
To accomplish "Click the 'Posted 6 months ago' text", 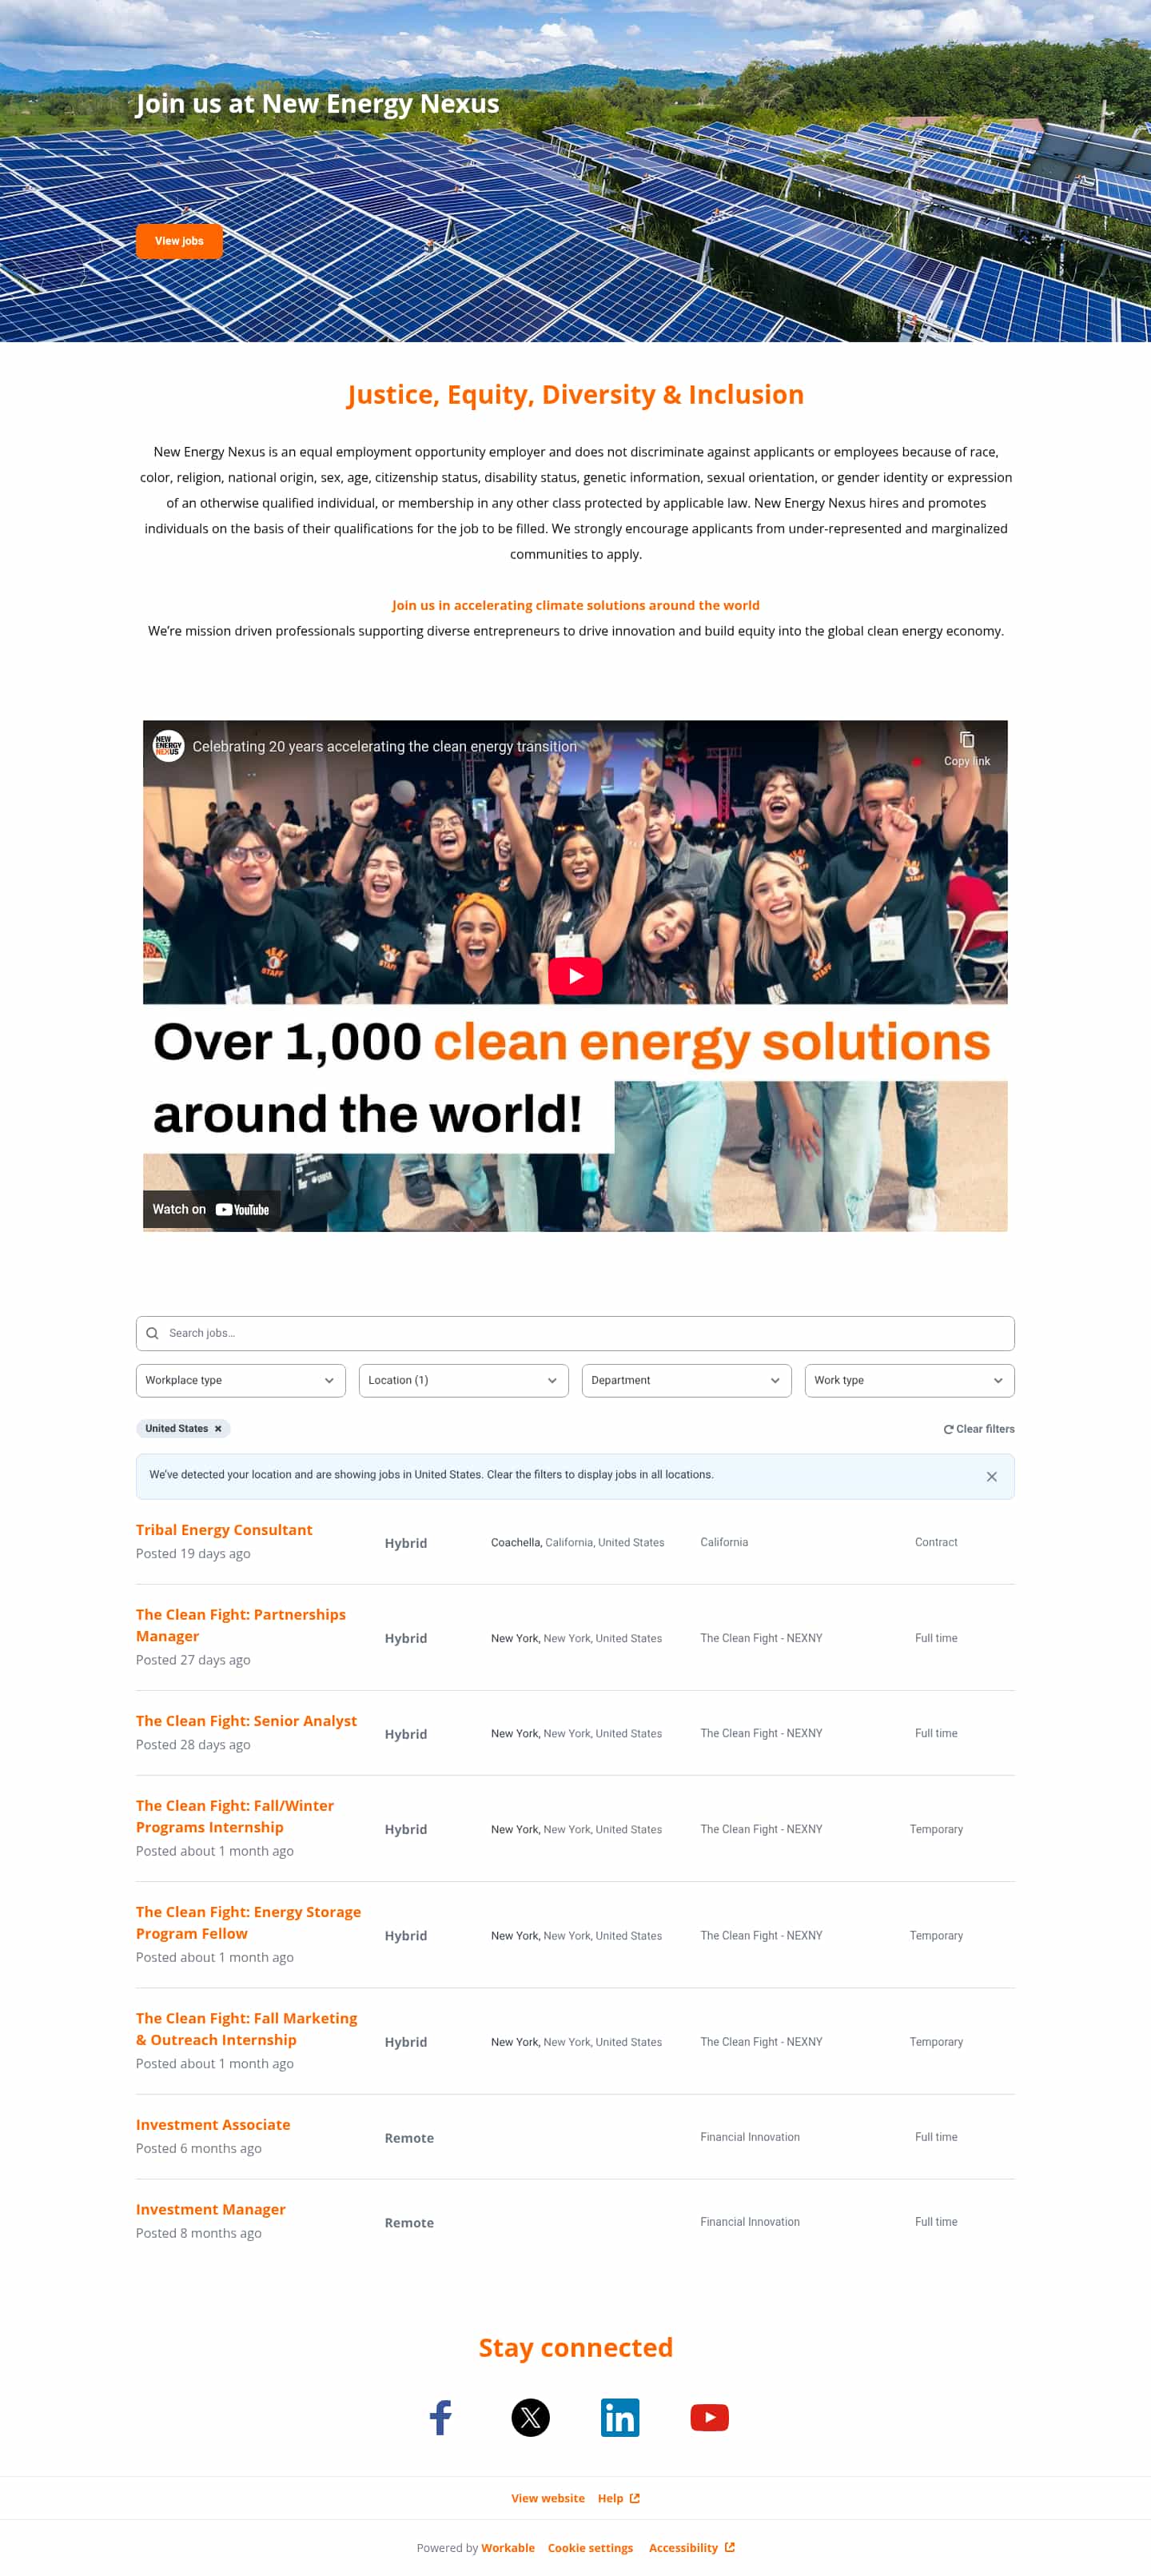I will click(x=199, y=2149).
